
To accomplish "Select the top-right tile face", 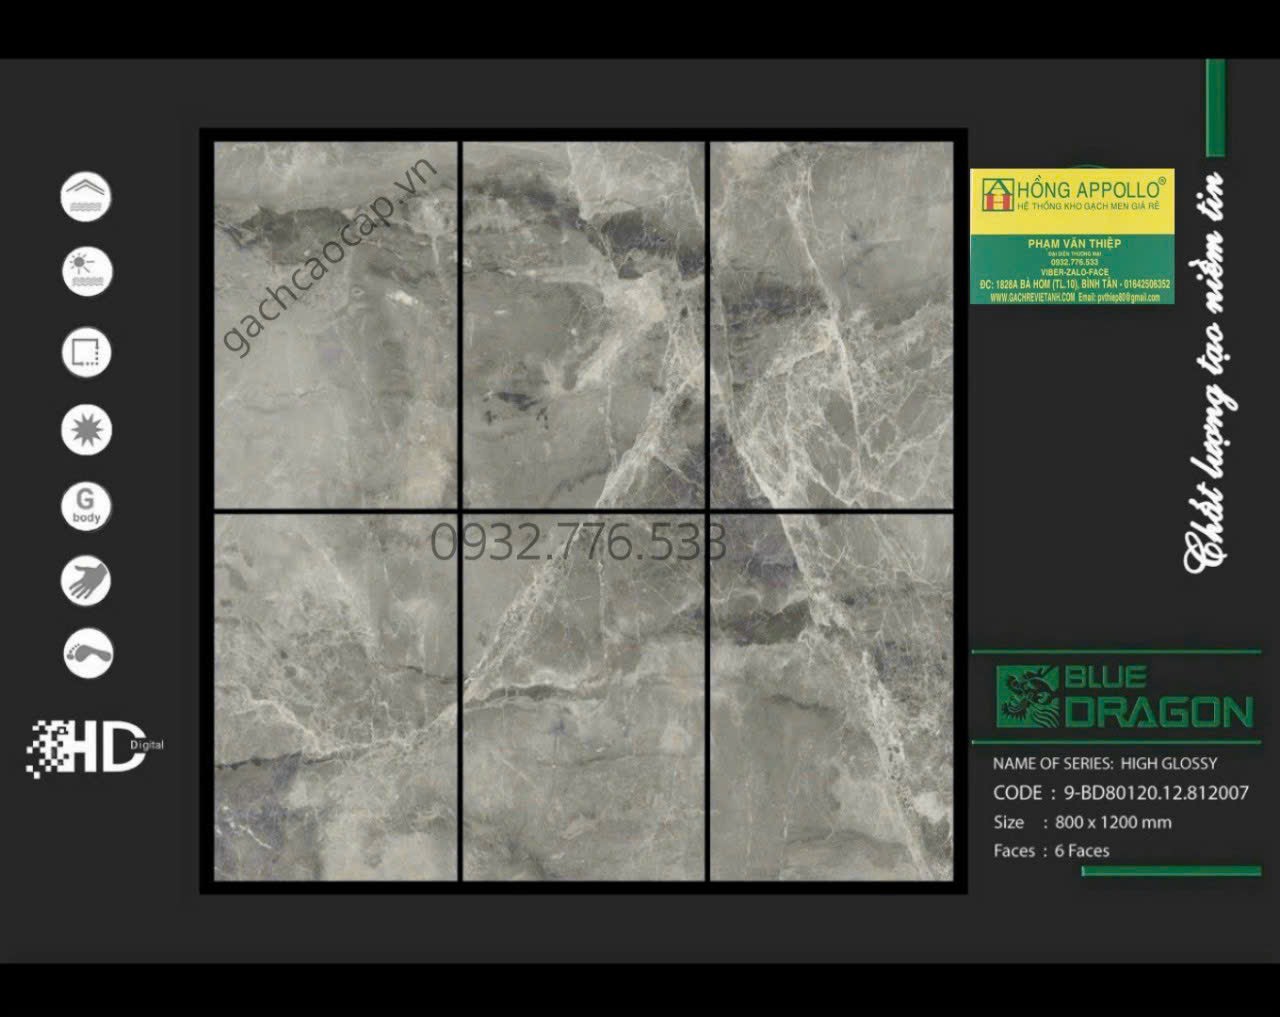I will 832,325.
